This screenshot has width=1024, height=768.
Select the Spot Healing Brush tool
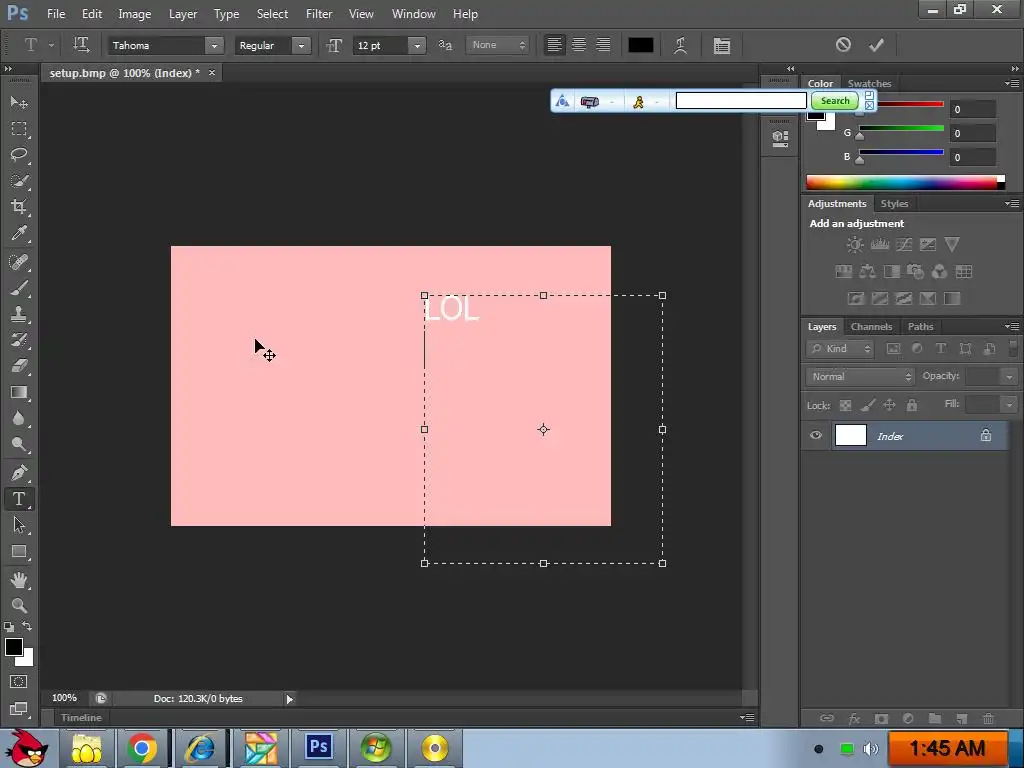click(x=19, y=262)
